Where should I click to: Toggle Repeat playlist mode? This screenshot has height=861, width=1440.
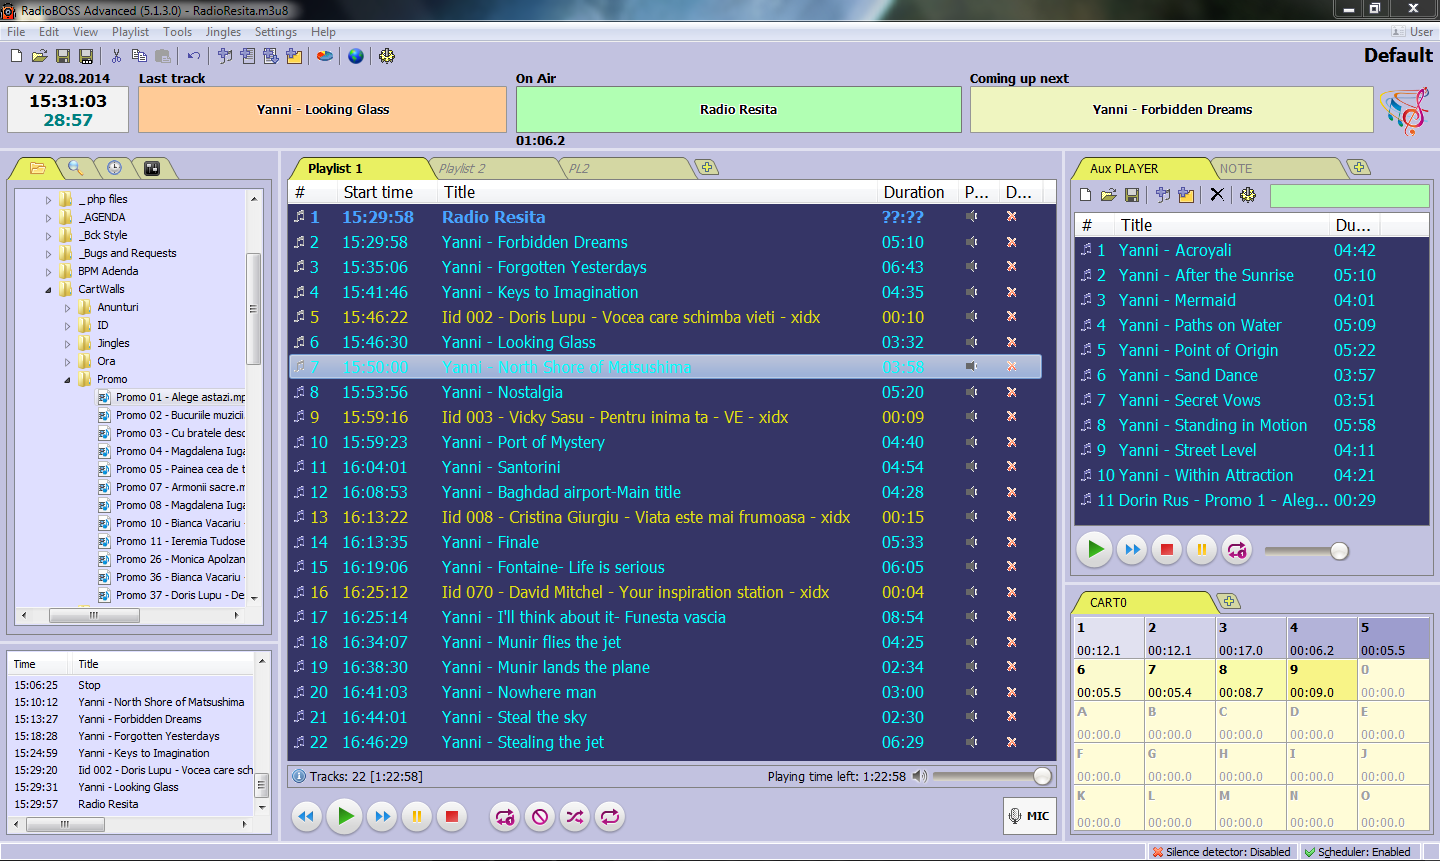point(610,817)
